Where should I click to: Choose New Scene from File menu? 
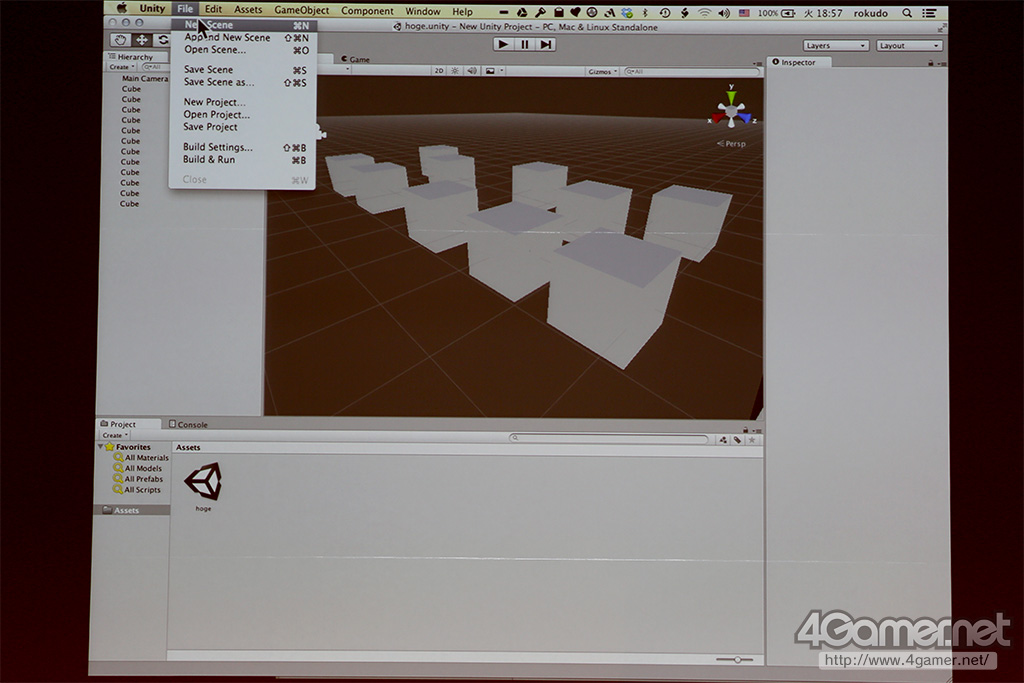[244, 25]
